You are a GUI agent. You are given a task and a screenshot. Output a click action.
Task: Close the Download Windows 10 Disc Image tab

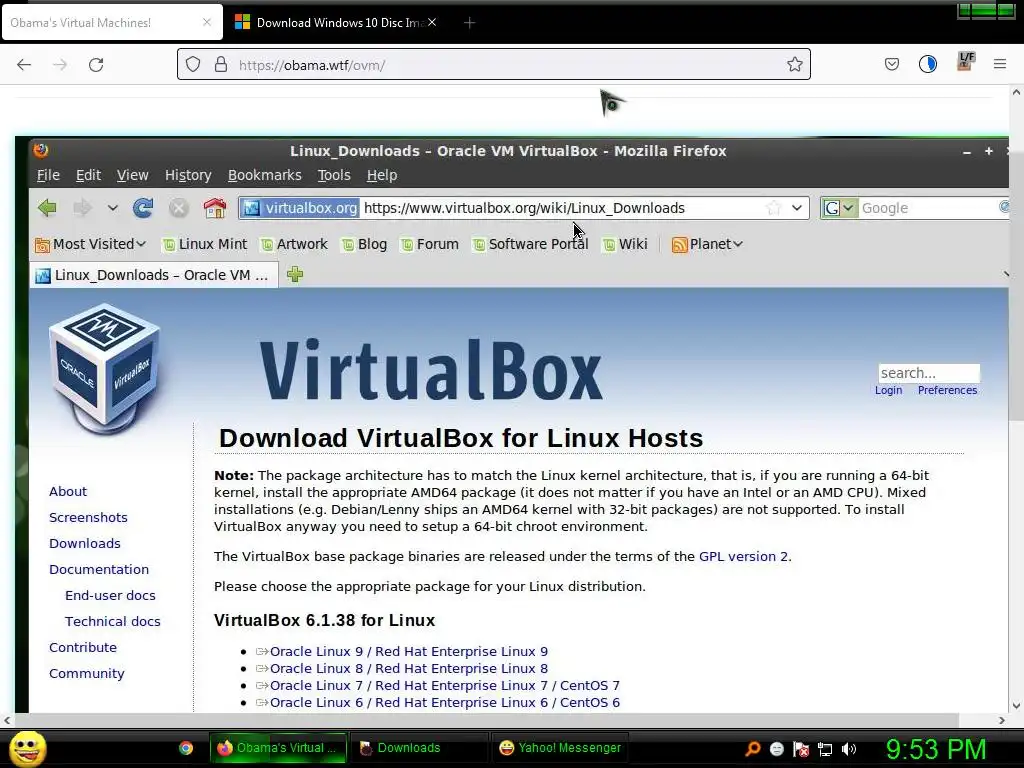coord(432,22)
